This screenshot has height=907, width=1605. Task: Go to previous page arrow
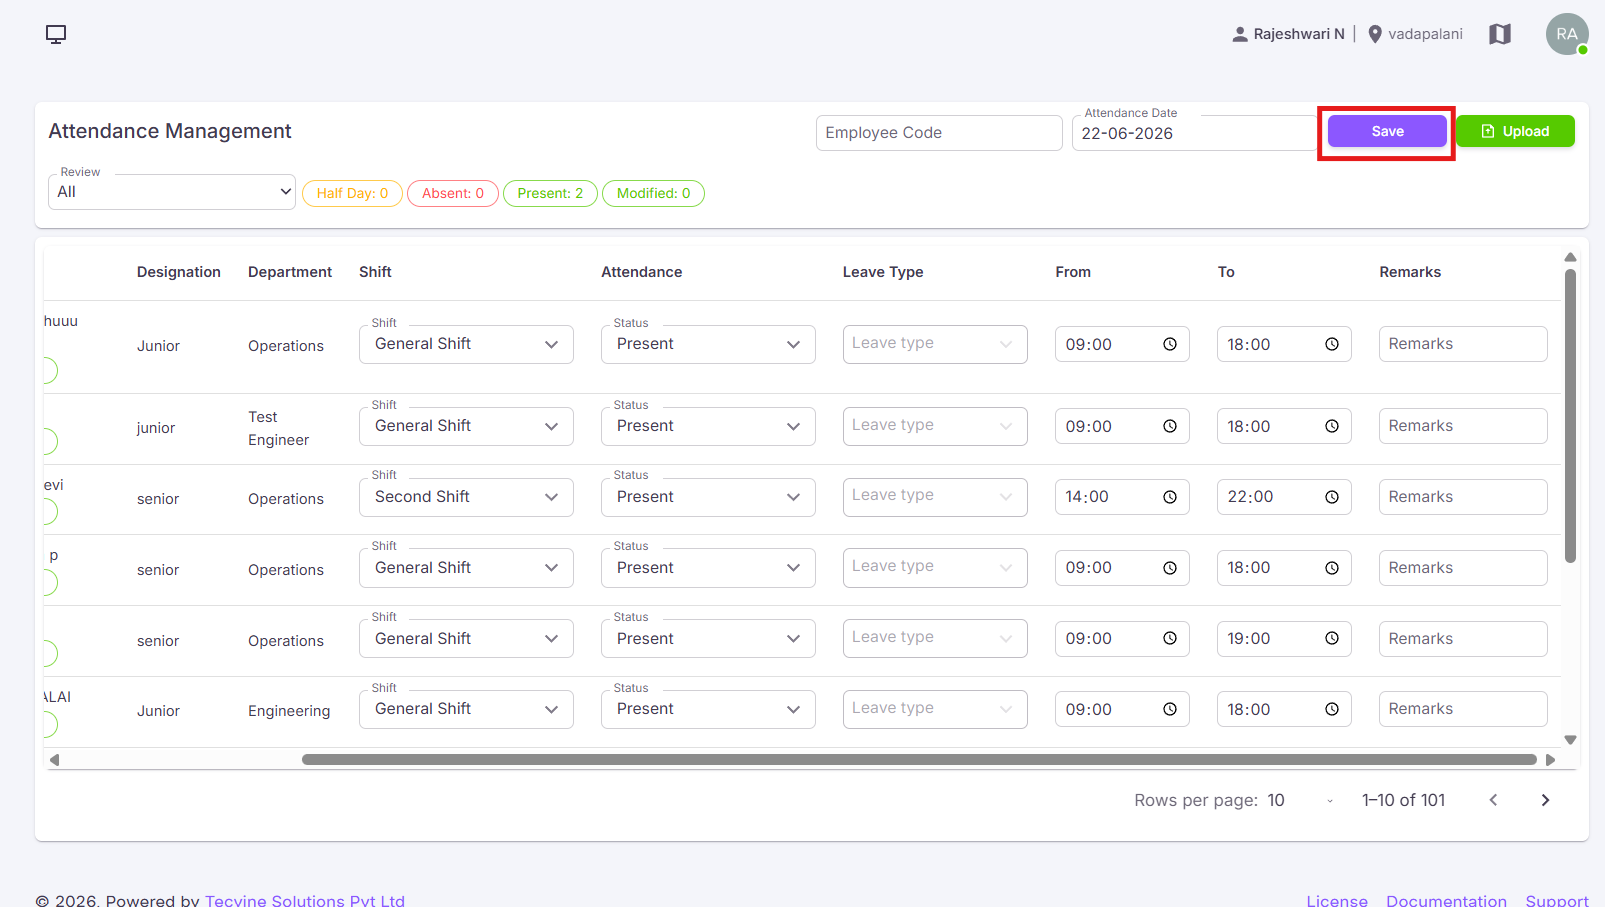coord(1493,800)
